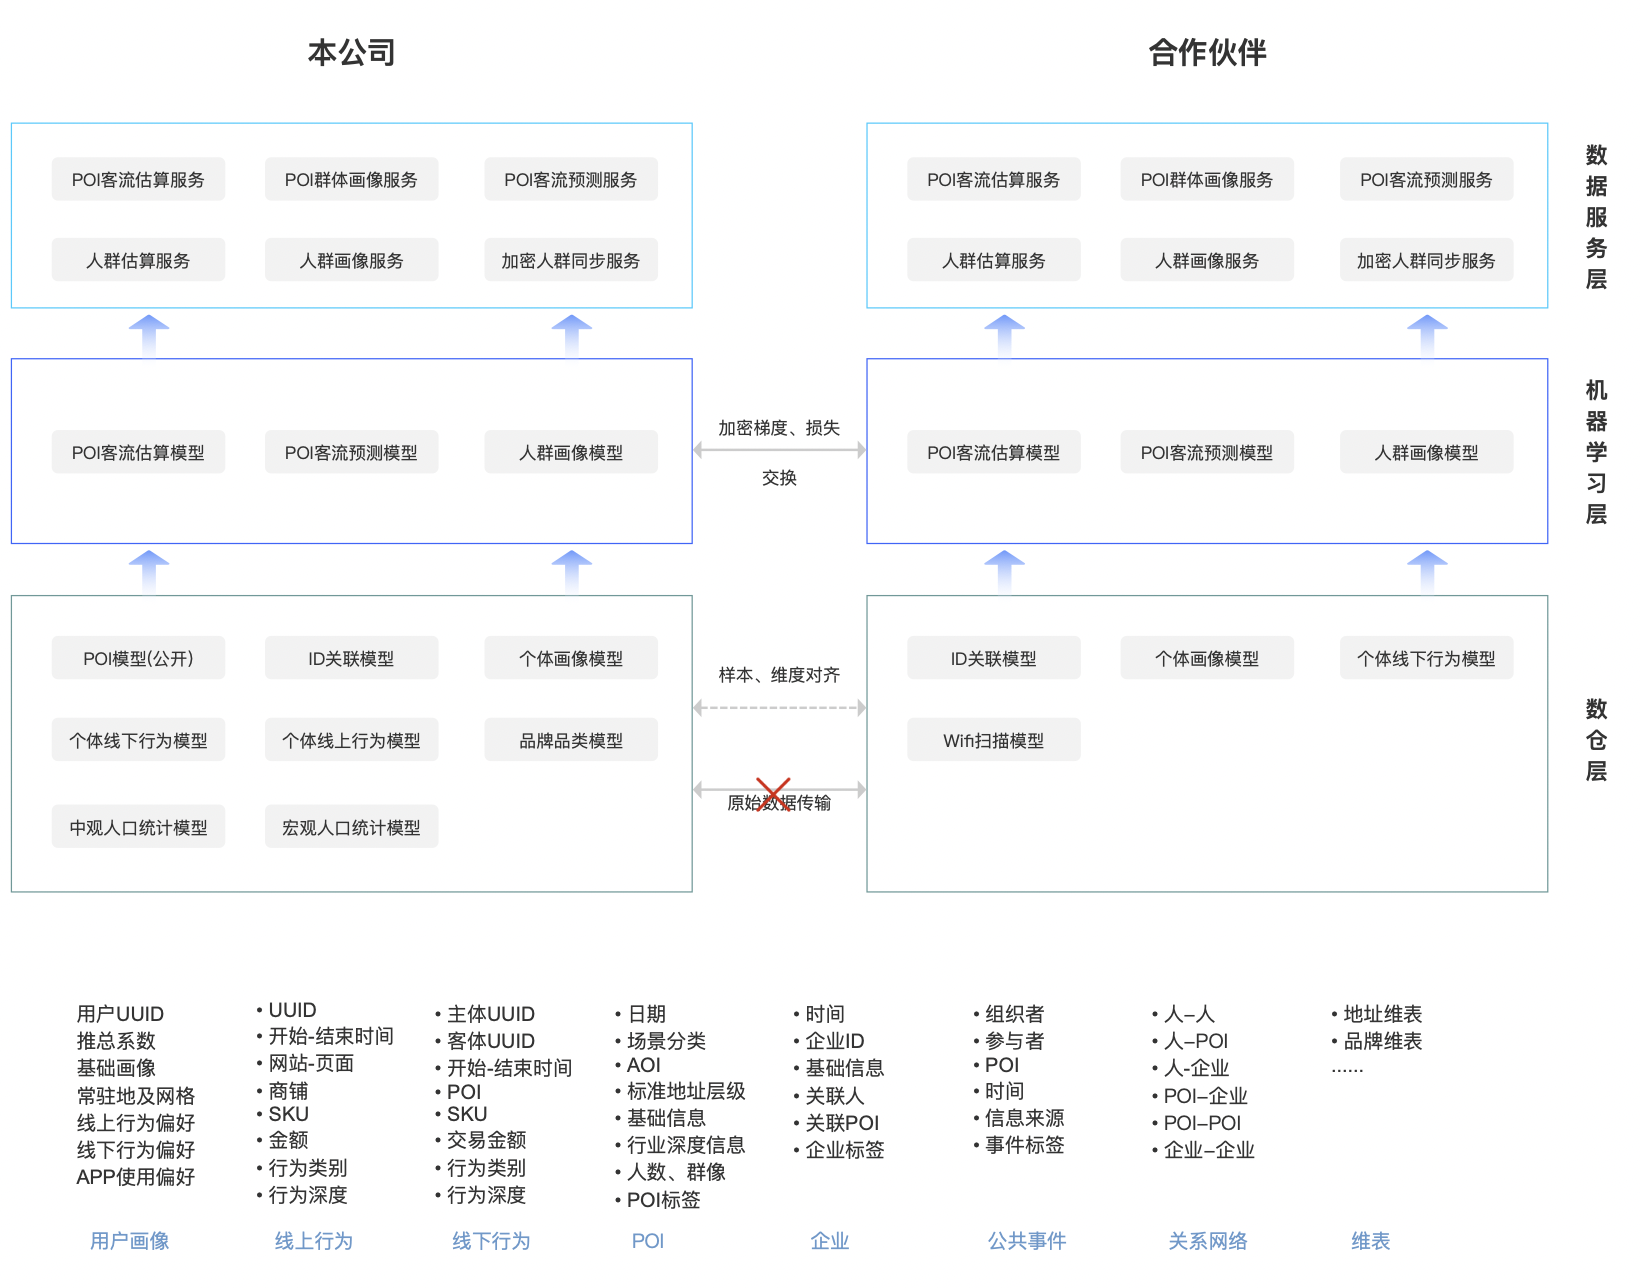Click the 标准地址层级 bullet item
Screen dimensions: 1640x1288
point(681,1091)
